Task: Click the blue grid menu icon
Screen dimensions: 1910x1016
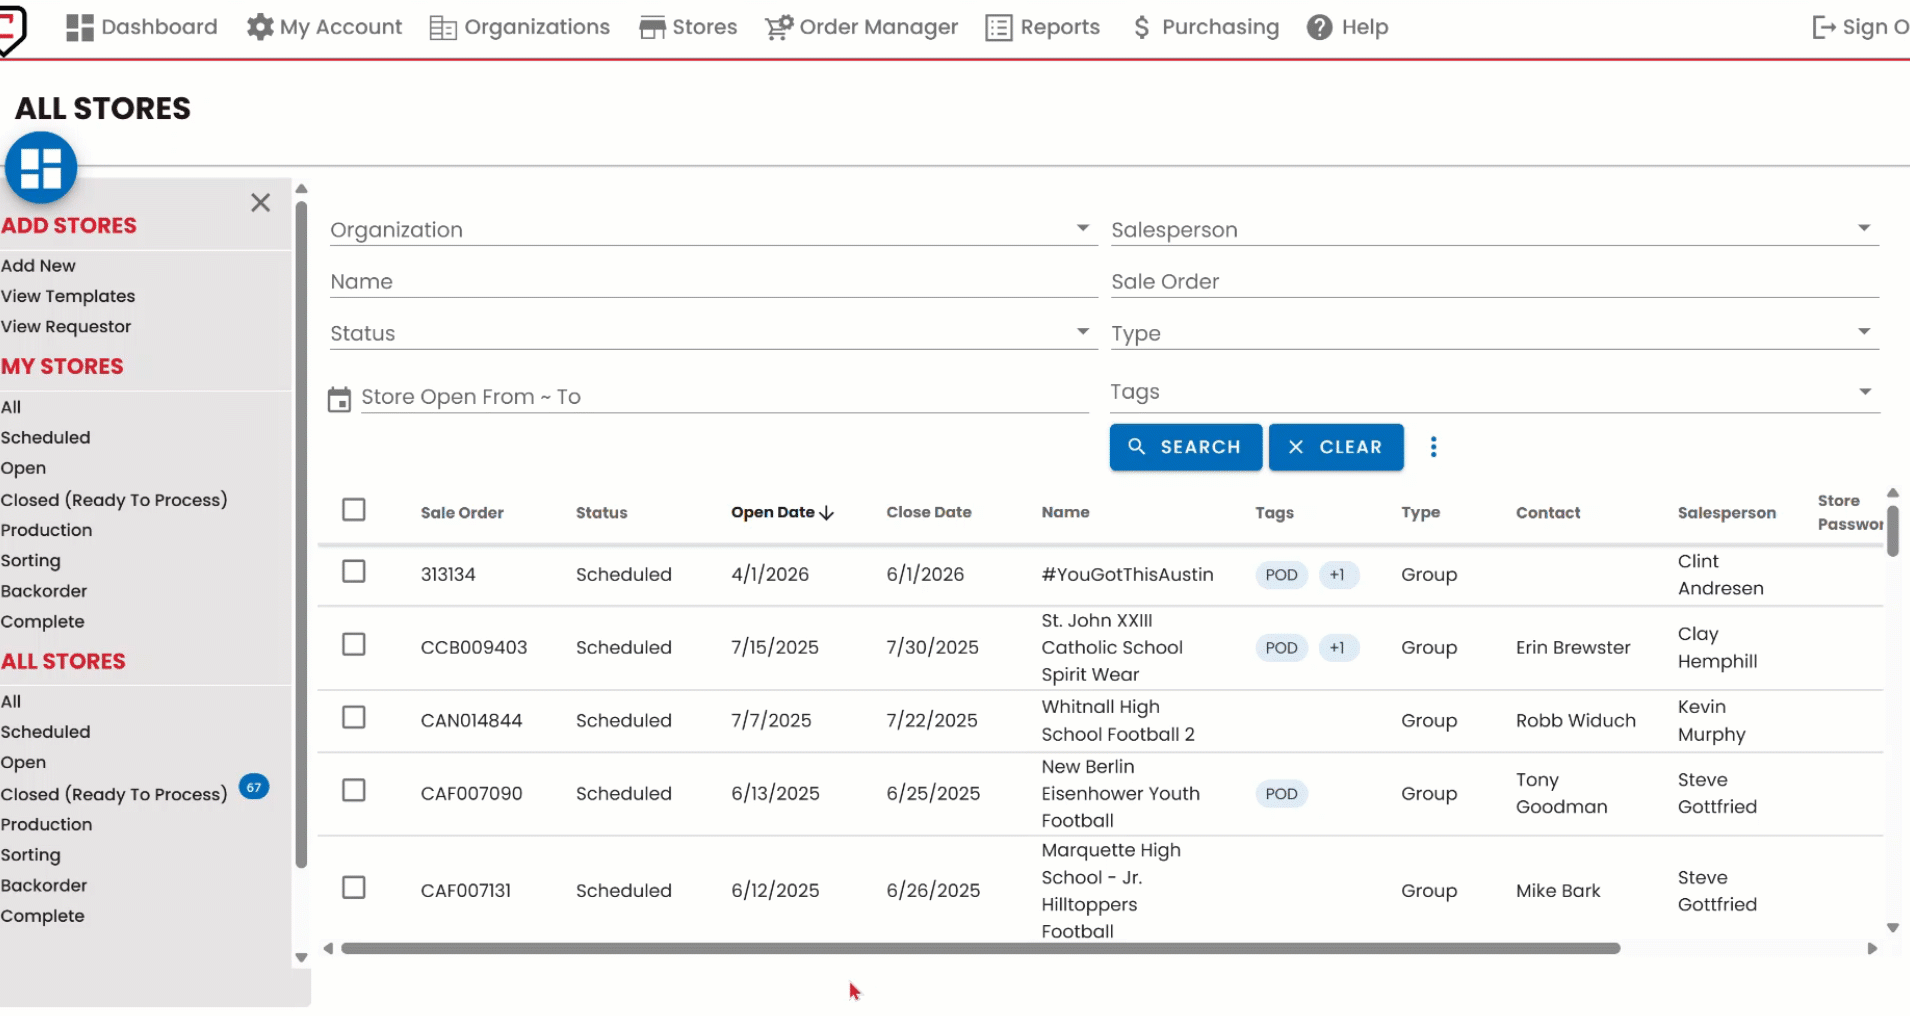Action: click(41, 168)
